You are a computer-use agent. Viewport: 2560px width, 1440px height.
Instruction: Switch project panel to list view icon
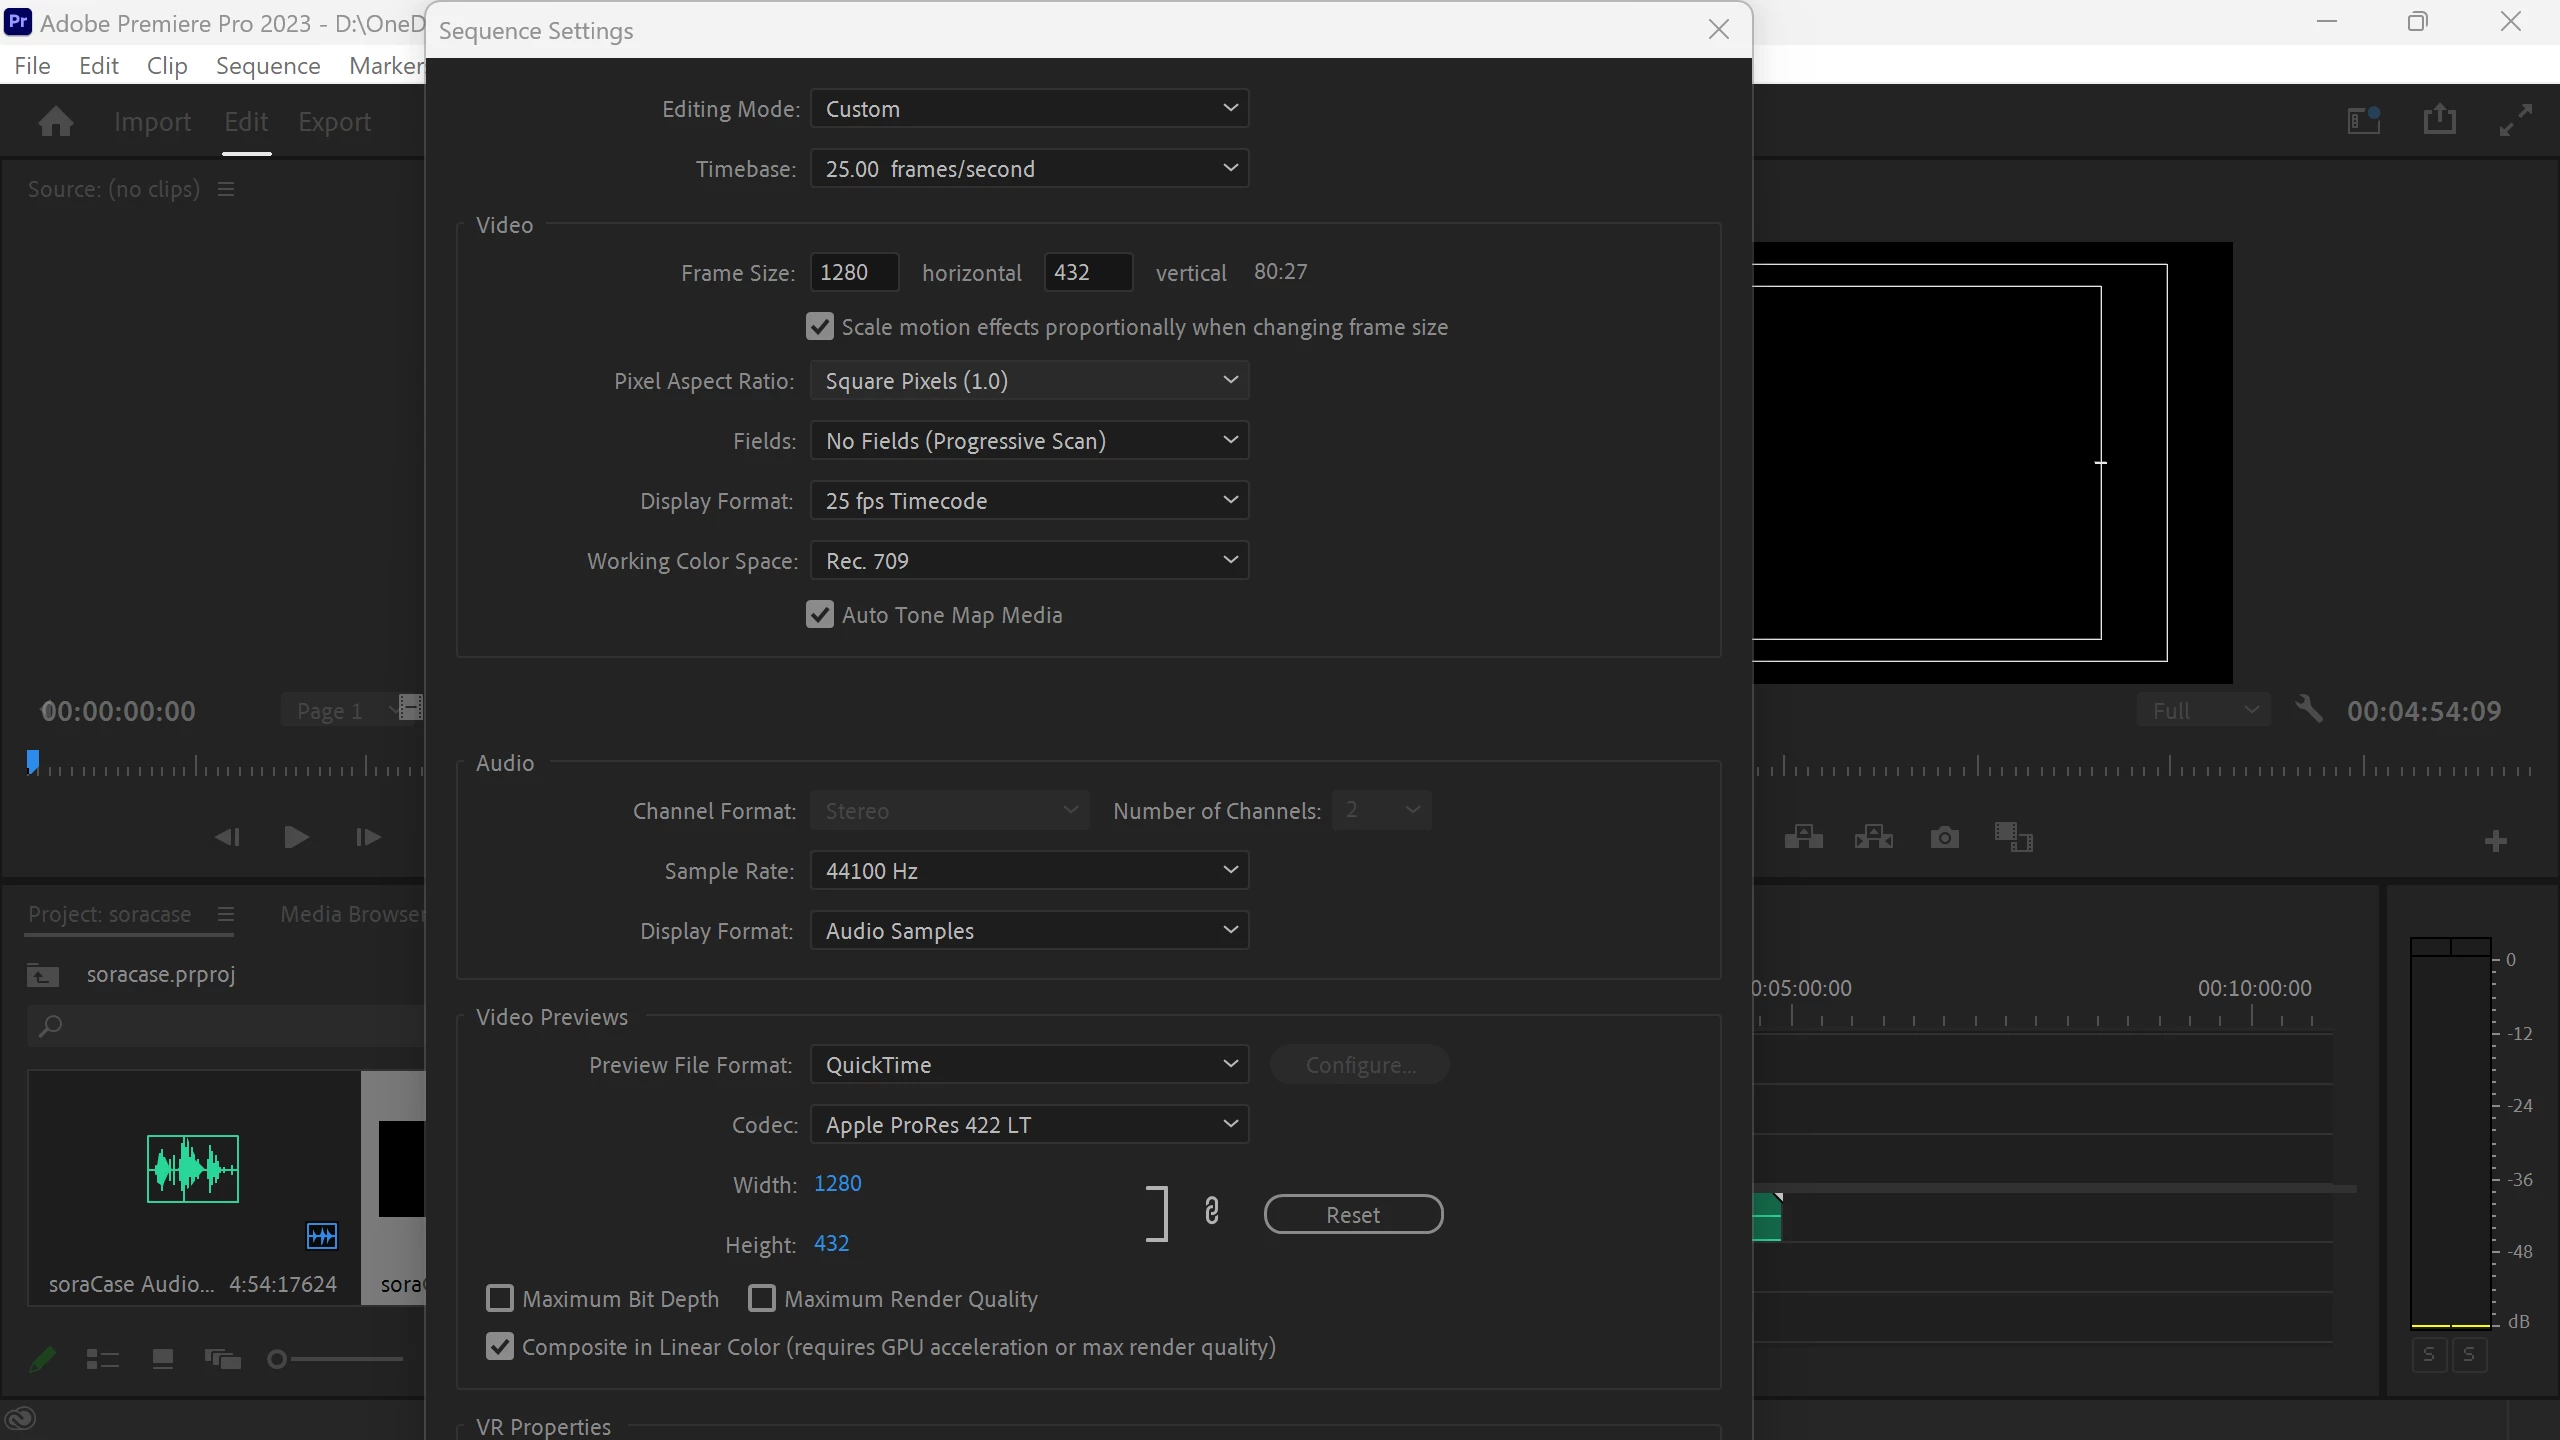point(102,1359)
